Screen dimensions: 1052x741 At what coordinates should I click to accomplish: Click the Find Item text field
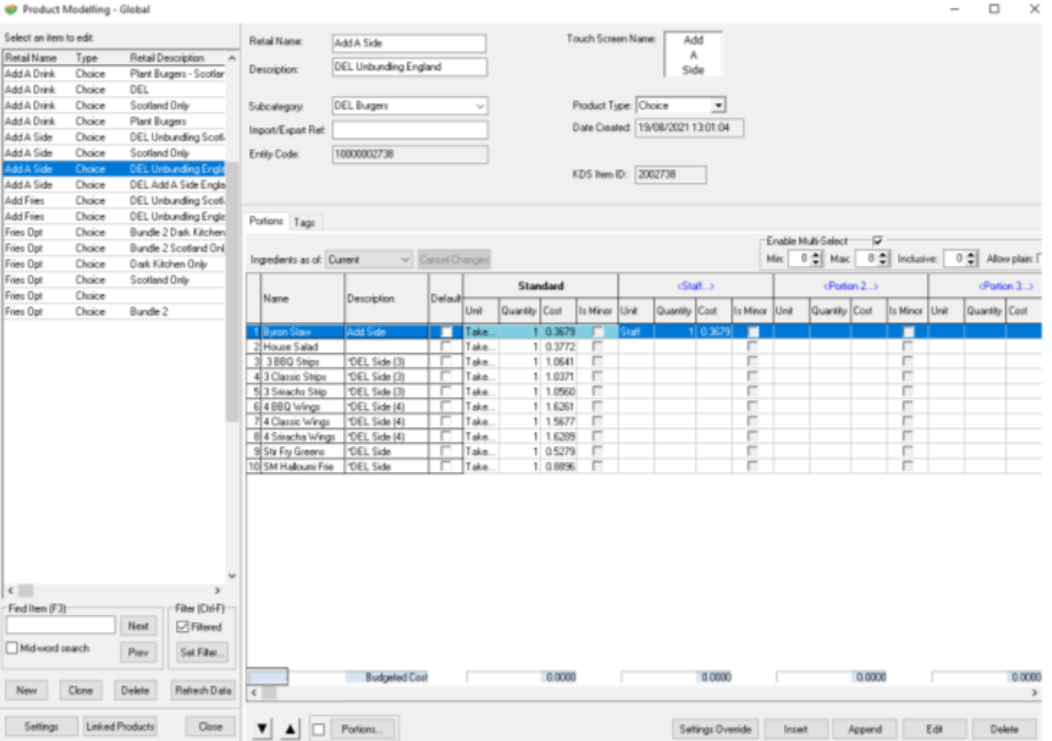(x=61, y=626)
